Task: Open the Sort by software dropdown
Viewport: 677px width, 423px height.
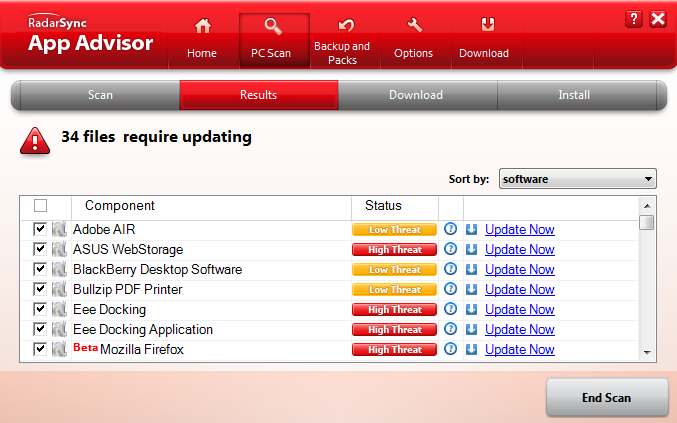Action: [x=577, y=179]
